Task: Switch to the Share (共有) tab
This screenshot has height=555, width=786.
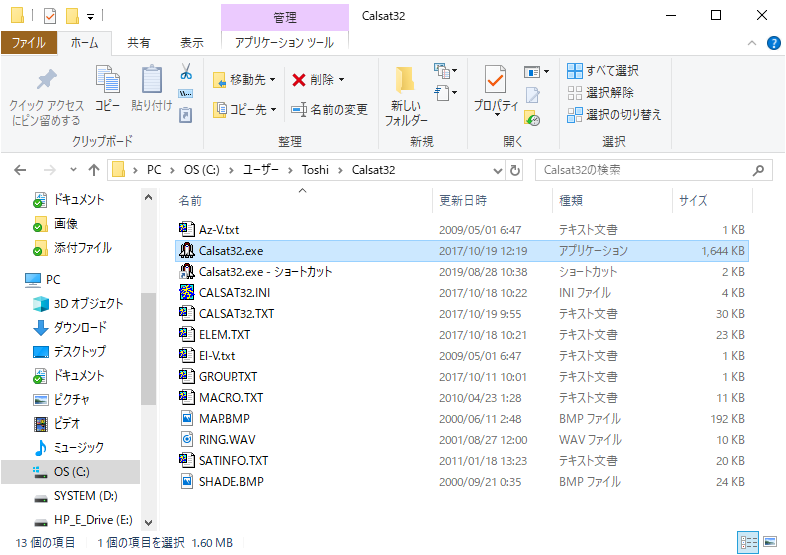Action: click(138, 43)
